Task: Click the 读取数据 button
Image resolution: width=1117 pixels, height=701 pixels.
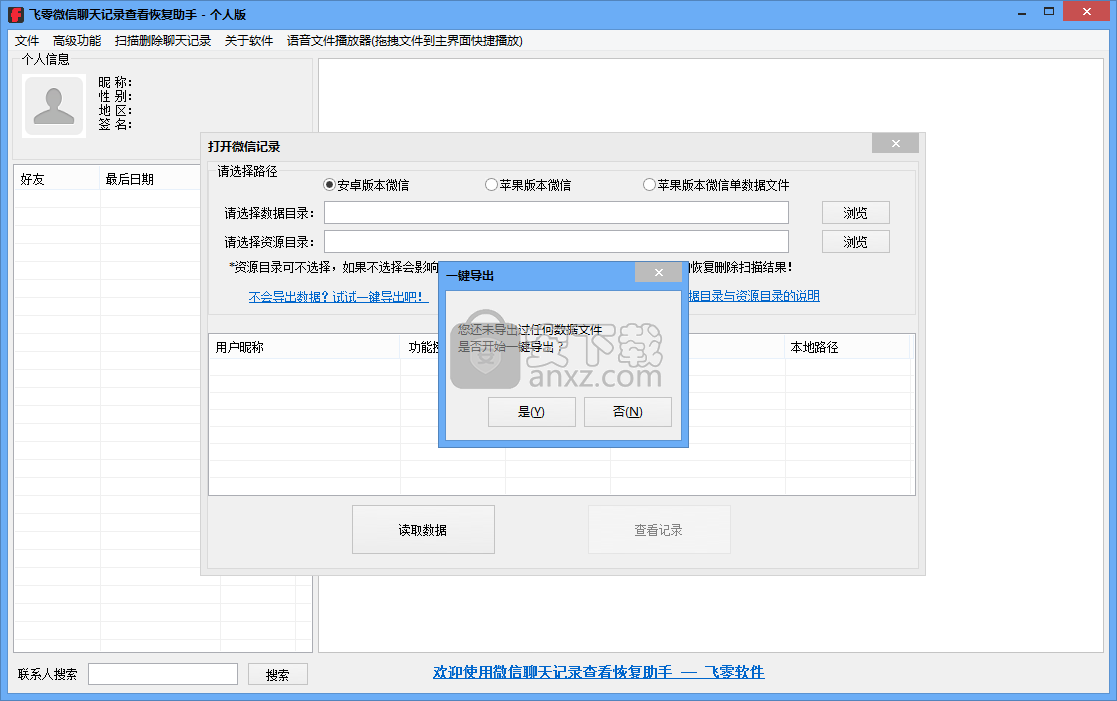Action: [423, 530]
